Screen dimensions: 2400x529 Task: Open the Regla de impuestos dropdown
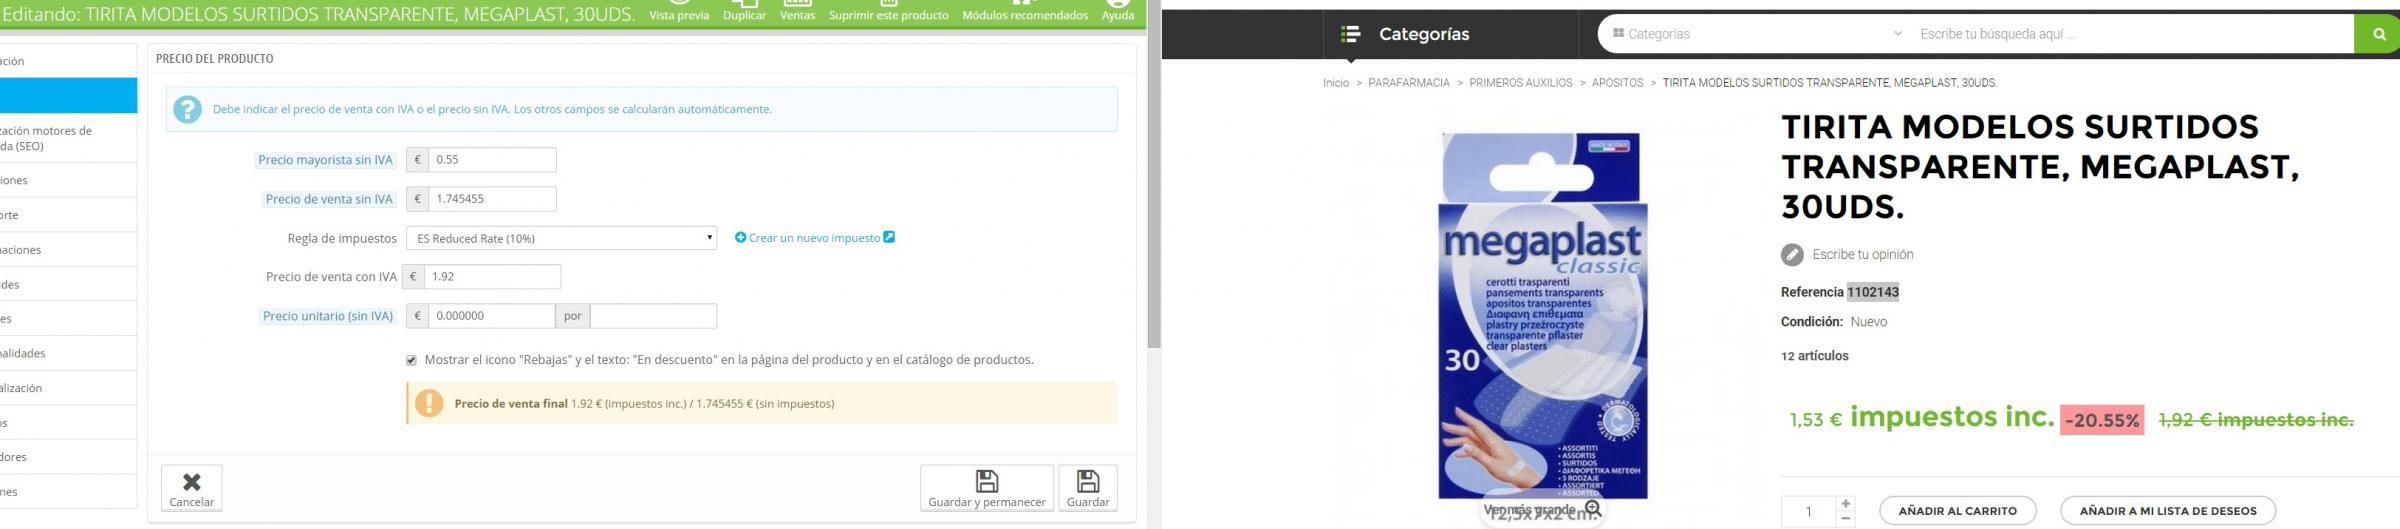click(561, 238)
